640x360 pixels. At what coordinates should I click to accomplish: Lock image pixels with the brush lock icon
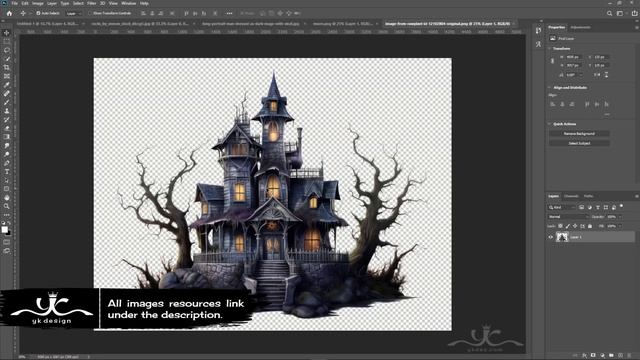(x=568, y=226)
